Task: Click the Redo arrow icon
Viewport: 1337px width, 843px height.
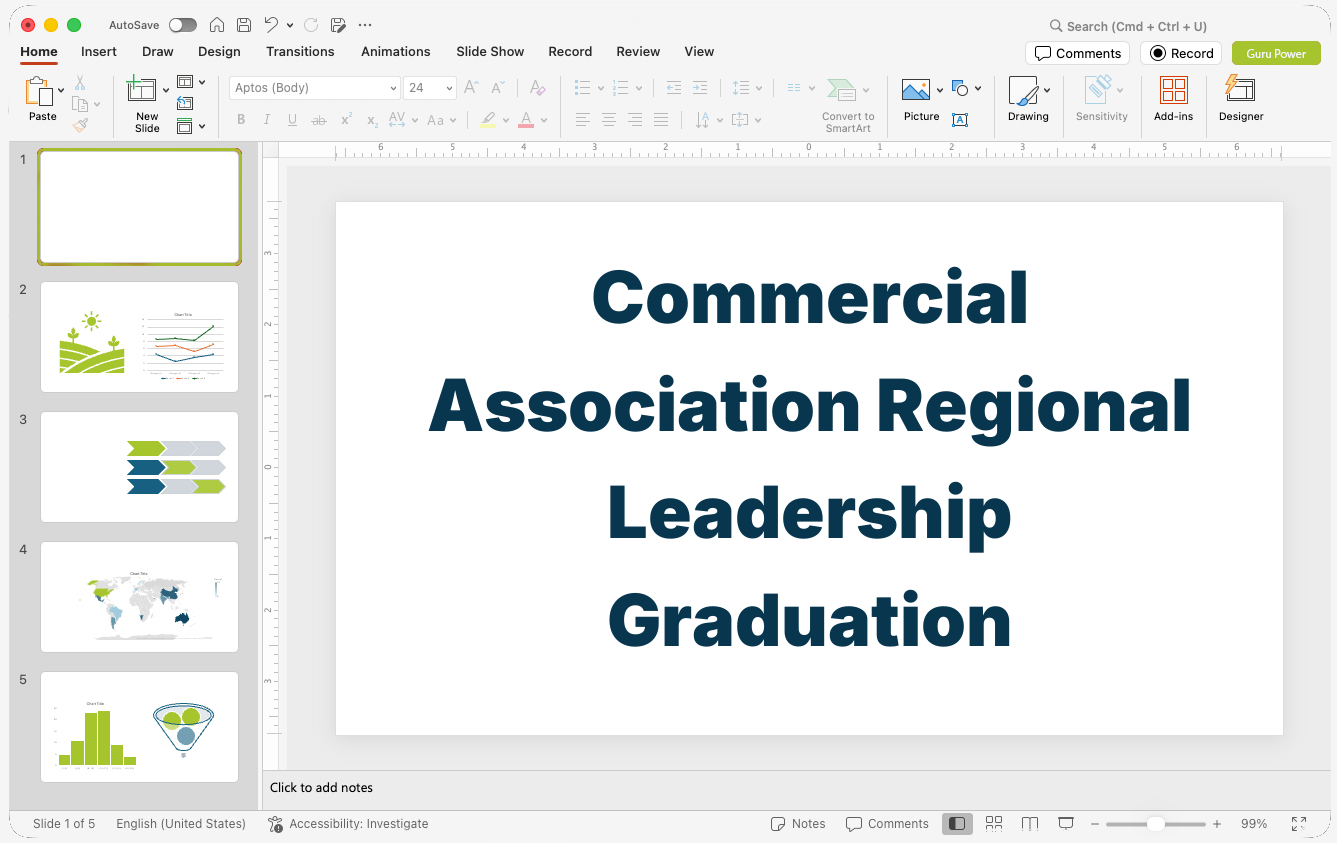Action: click(311, 25)
